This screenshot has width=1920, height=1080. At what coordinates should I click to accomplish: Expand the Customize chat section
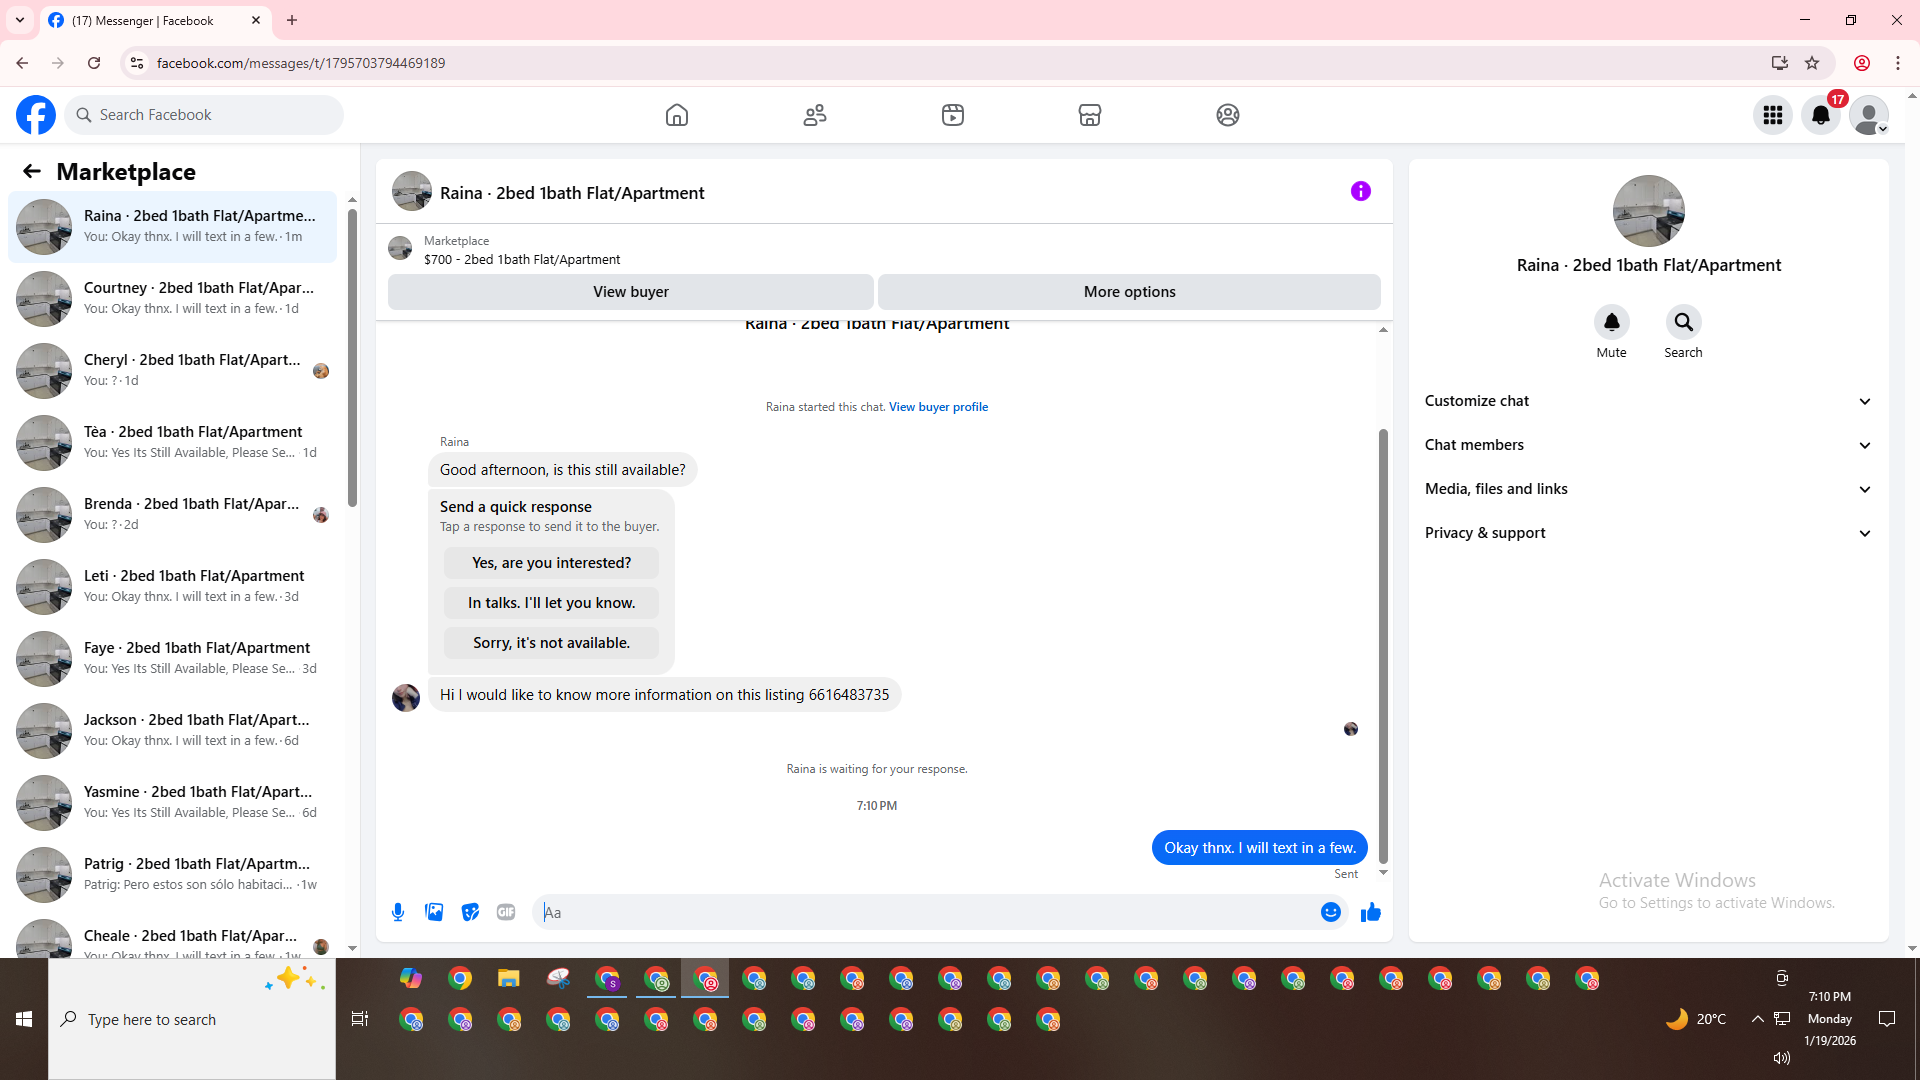point(1647,401)
